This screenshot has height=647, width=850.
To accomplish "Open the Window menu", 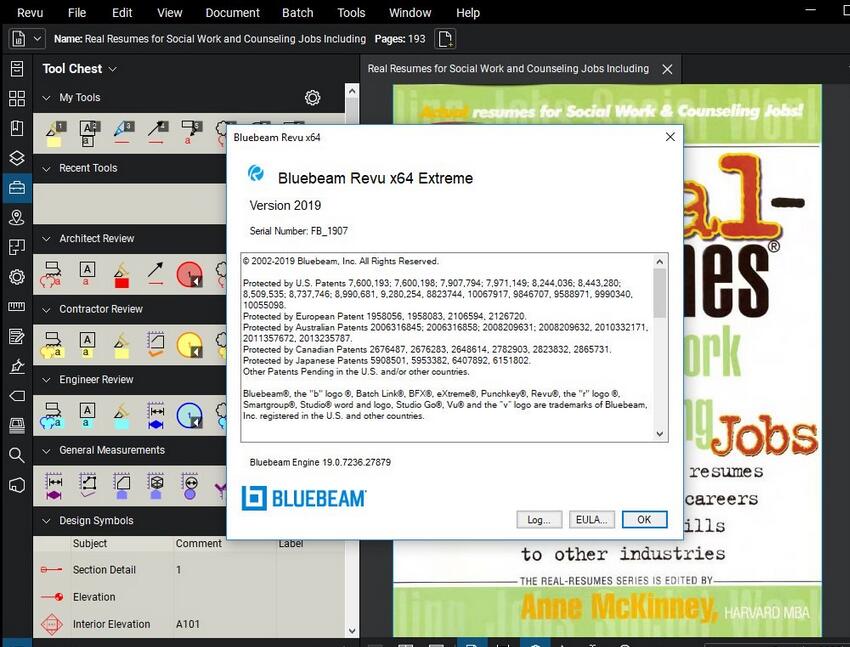I will 410,12.
